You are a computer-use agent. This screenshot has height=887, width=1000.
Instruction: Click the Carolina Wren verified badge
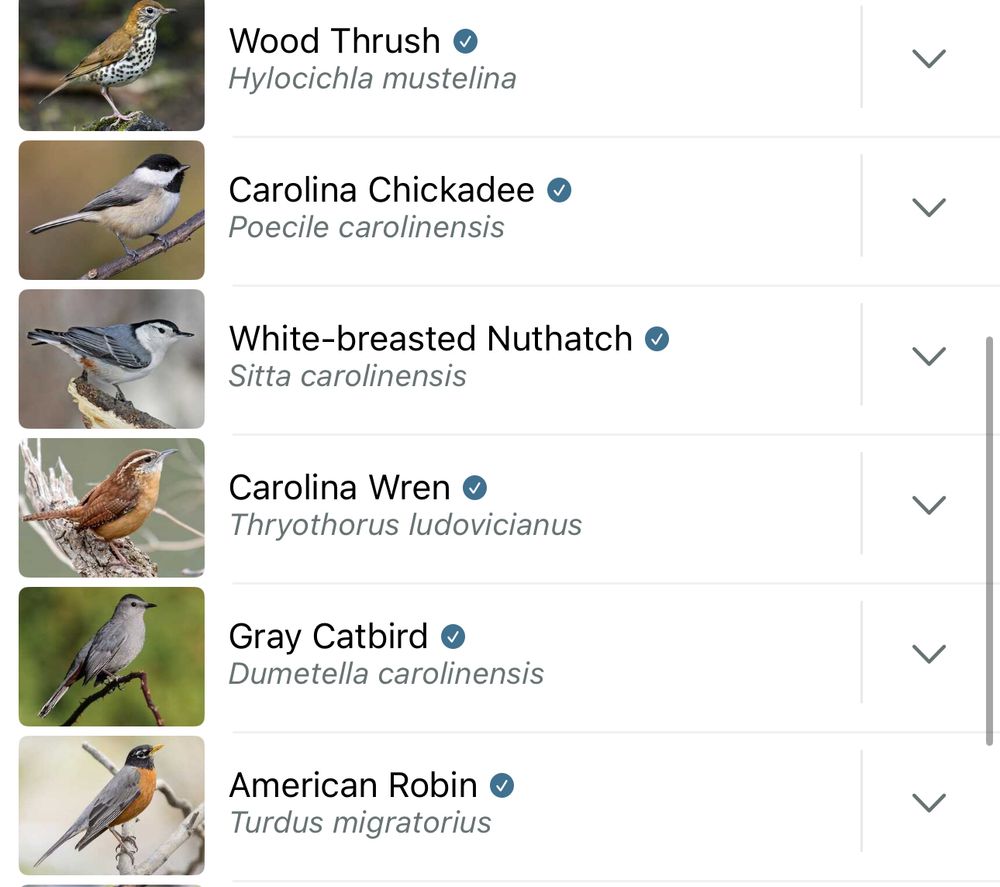(x=475, y=488)
